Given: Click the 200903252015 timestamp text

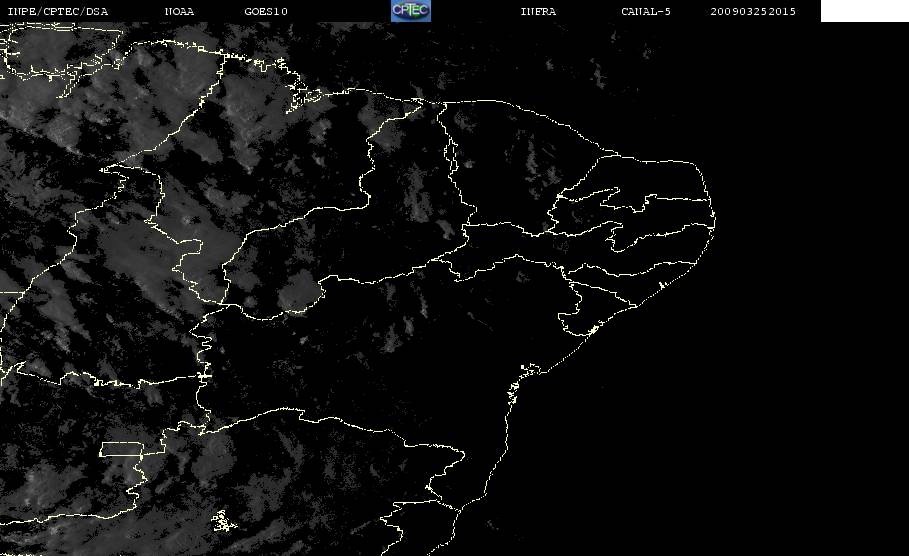Looking at the screenshot, I should 753,11.
